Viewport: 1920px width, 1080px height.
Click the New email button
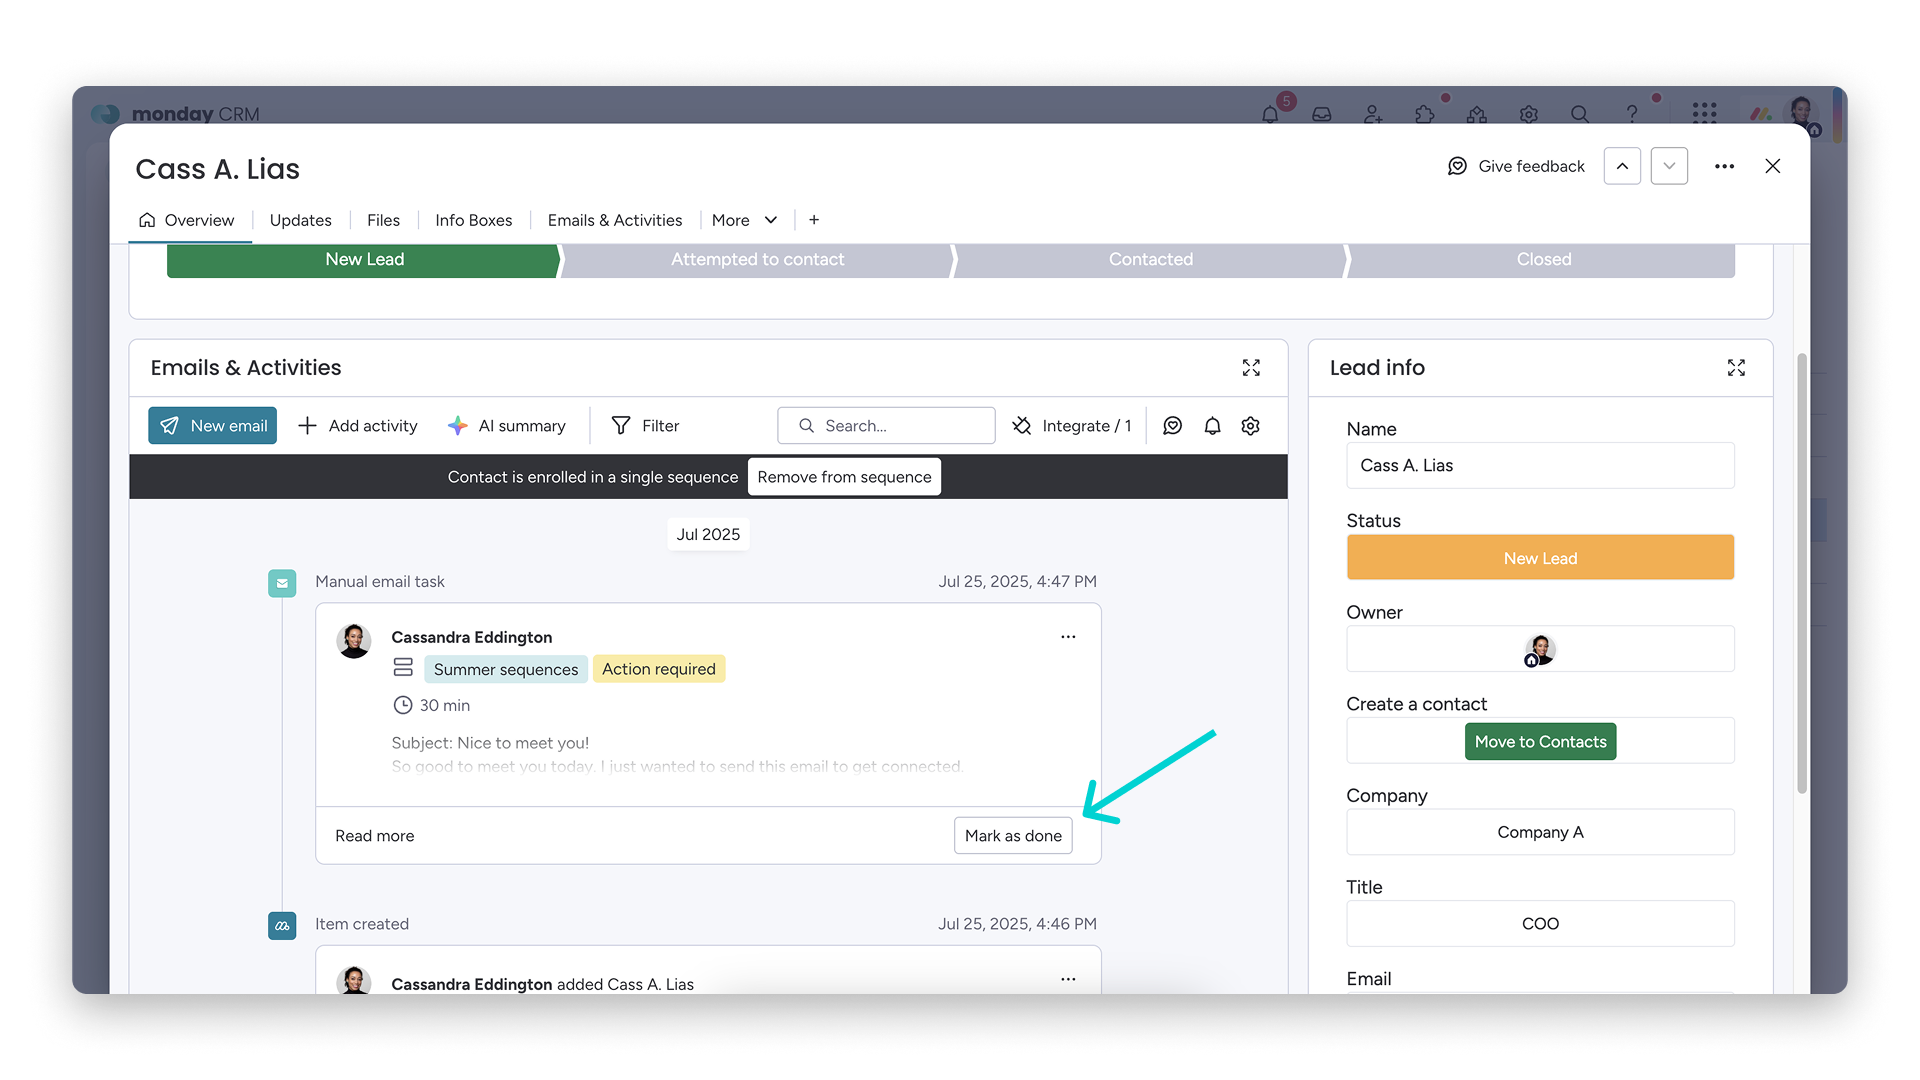pos(213,426)
